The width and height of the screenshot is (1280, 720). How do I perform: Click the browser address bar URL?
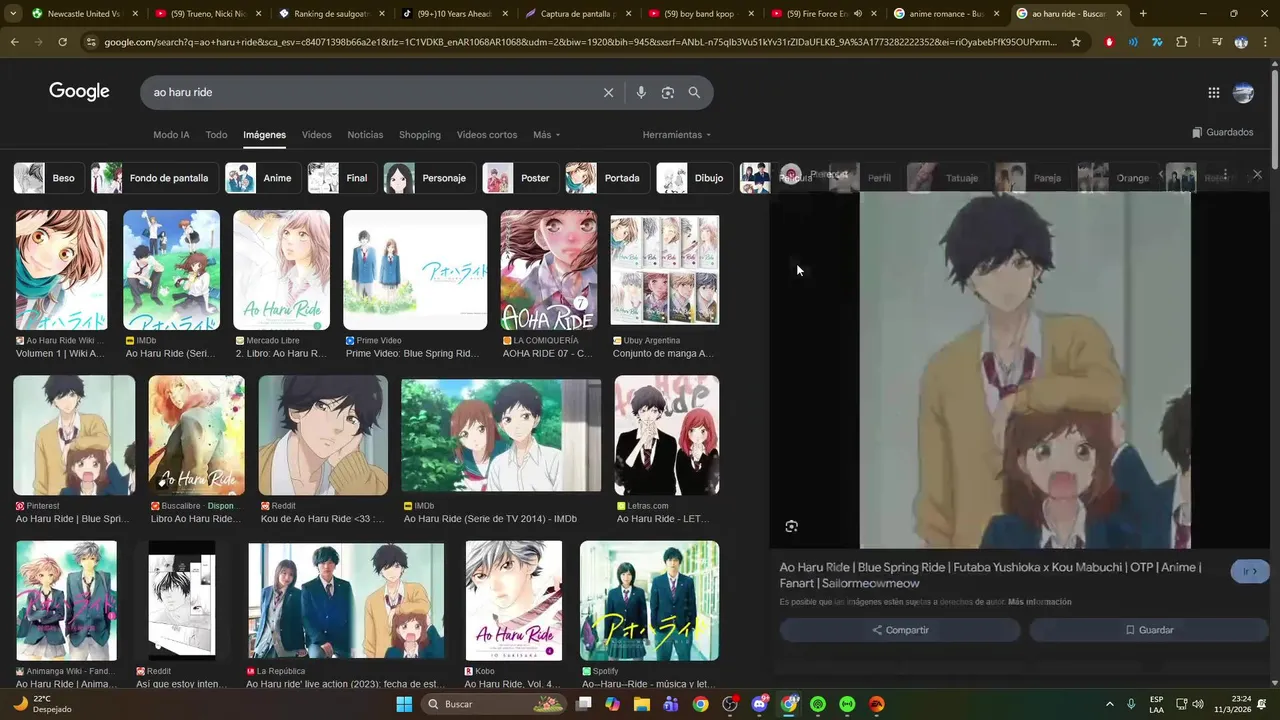coord(580,42)
